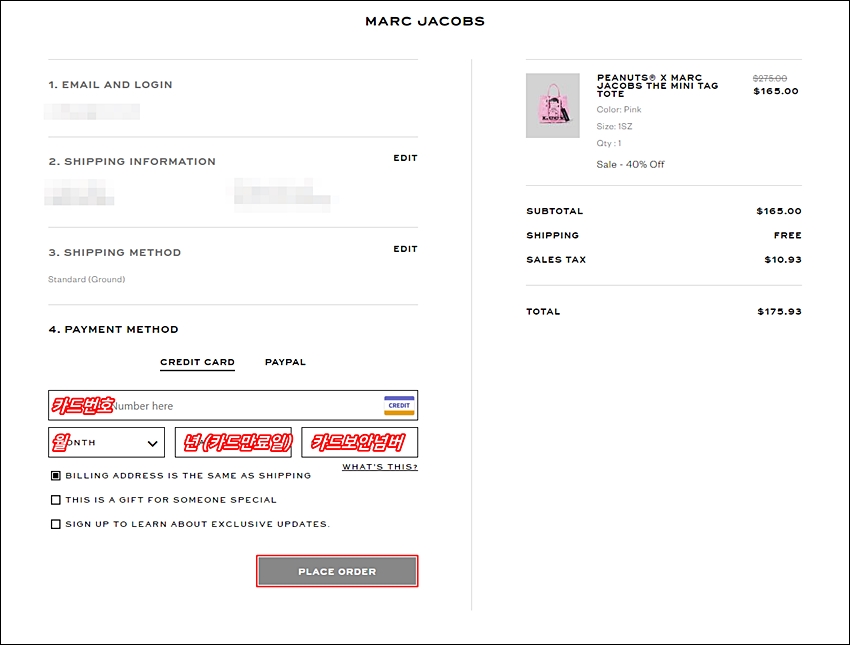Image resolution: width=850 pixels, height=645 pixels.
Task: Select the Credit Card payment tab
Action: pyautogui.click(x=197, y=362)
